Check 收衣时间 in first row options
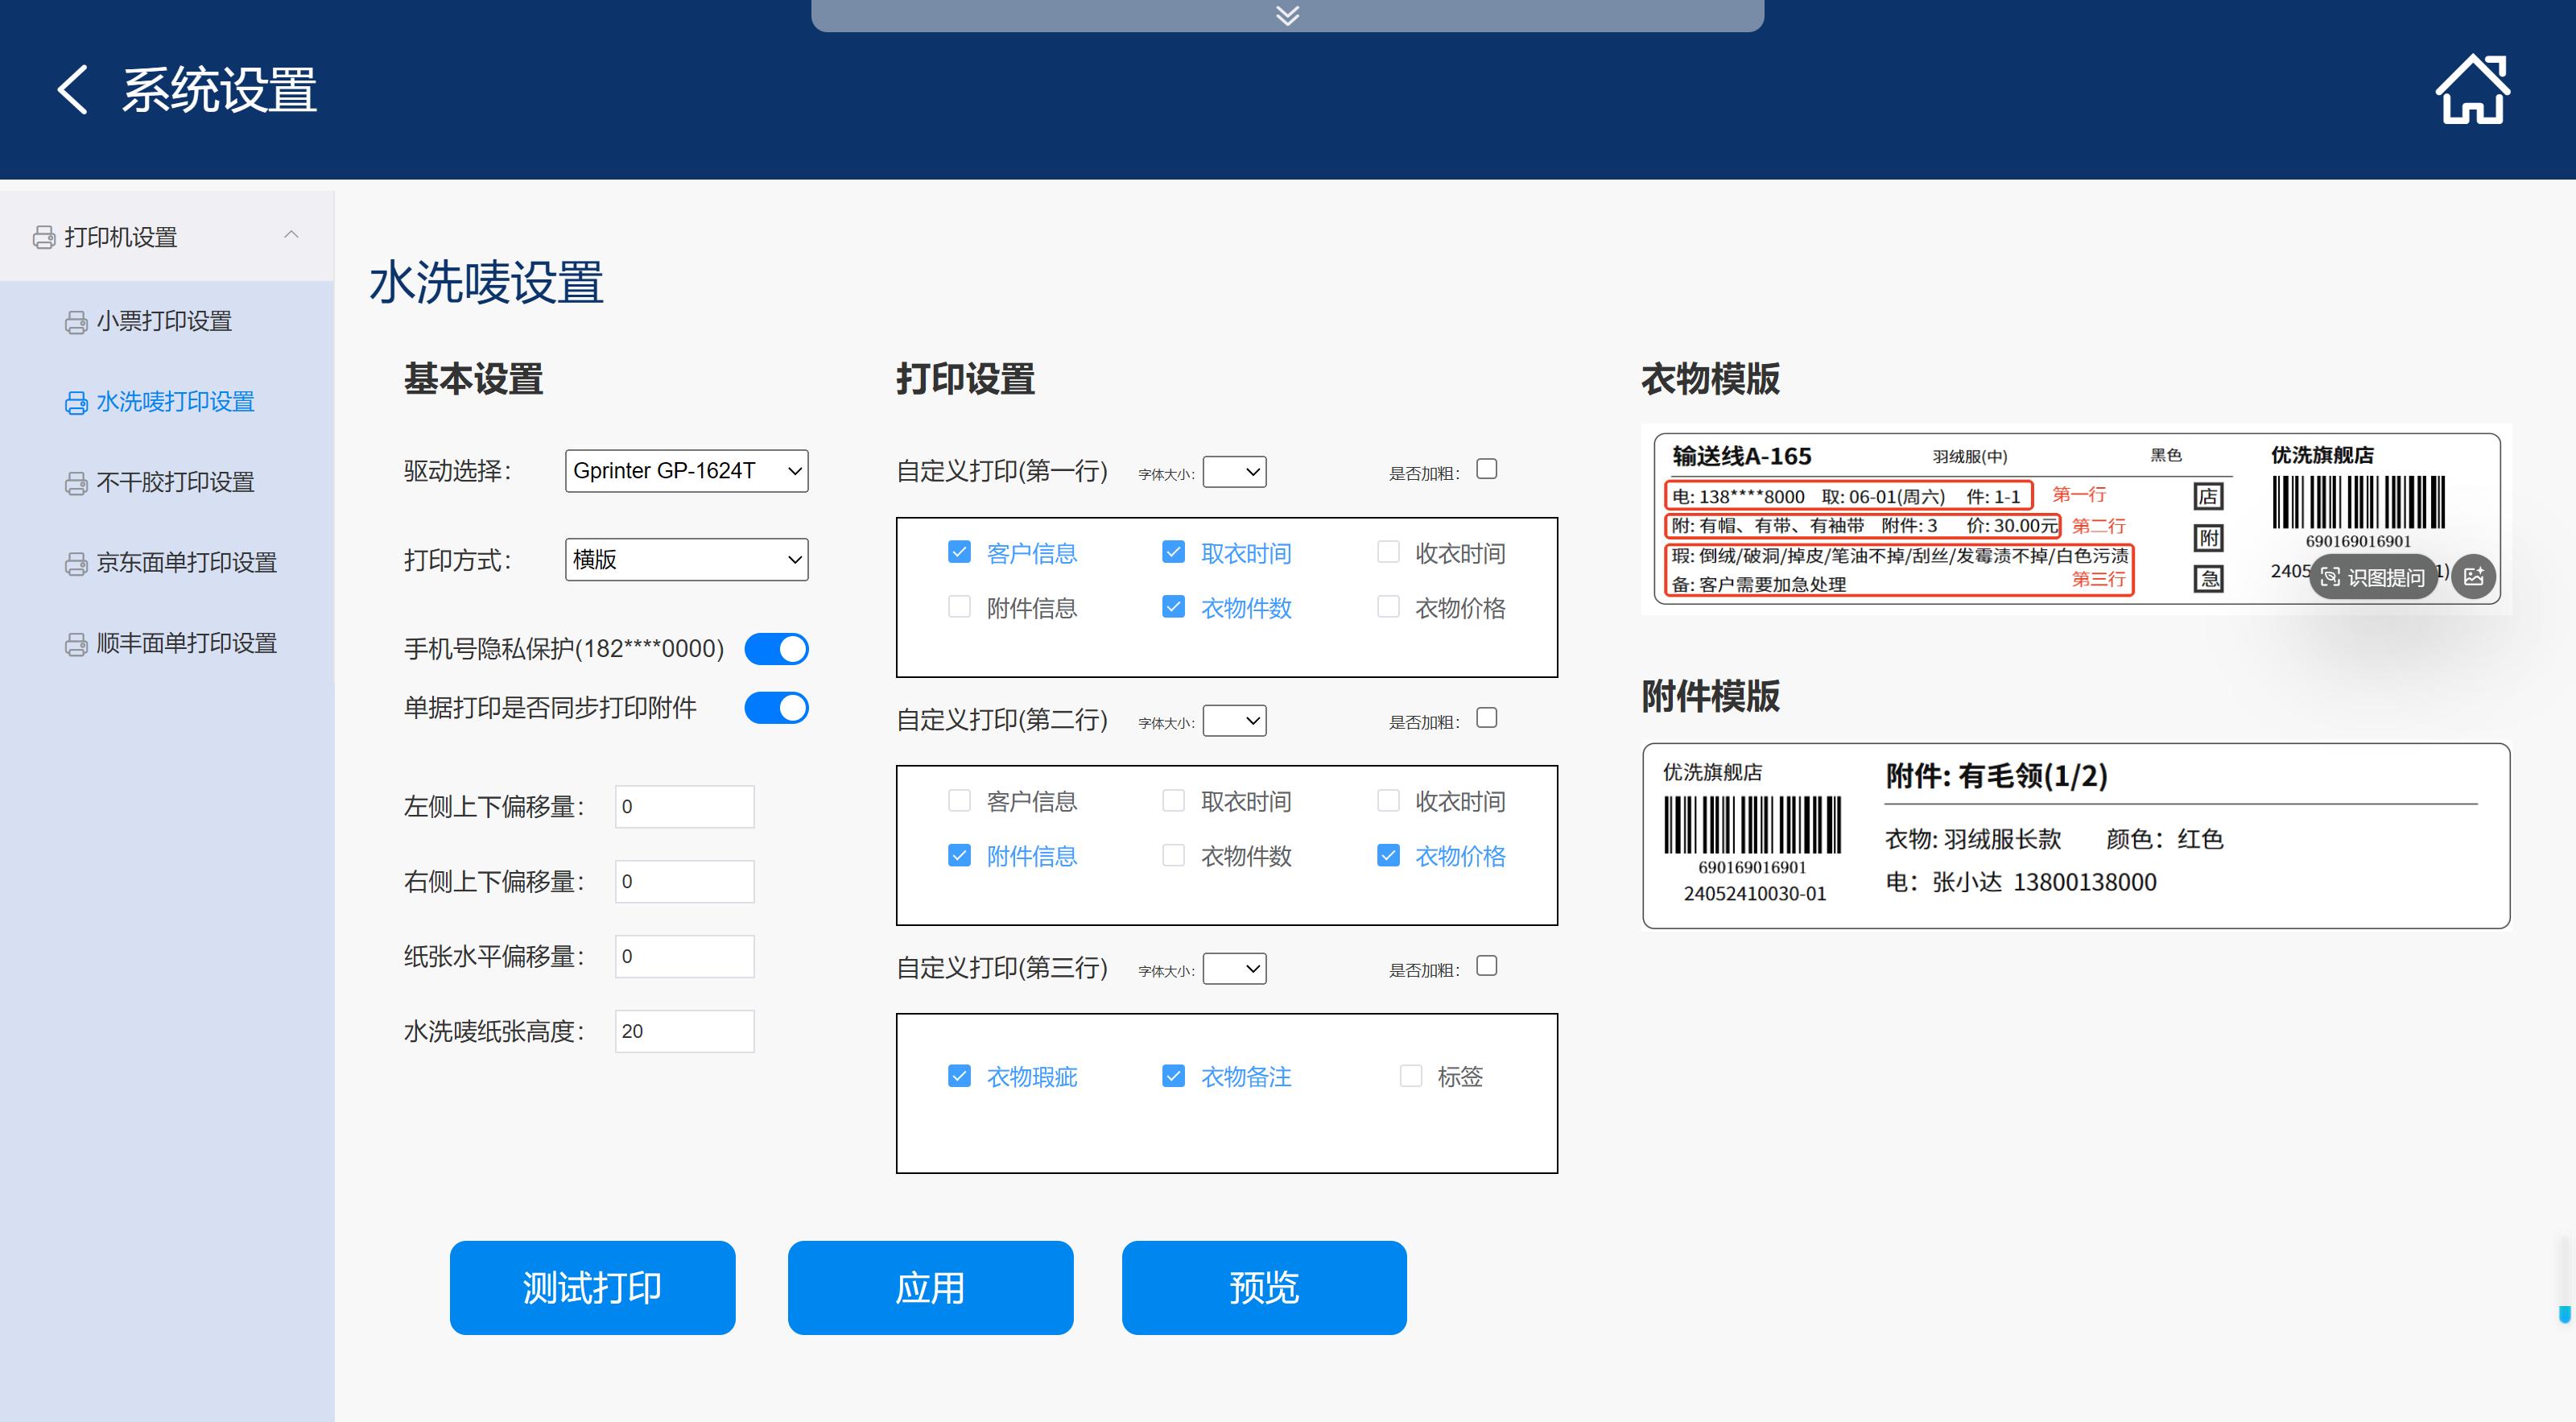Image resolution: width=2576 pixels, height=1422 pixels. 1388,552
